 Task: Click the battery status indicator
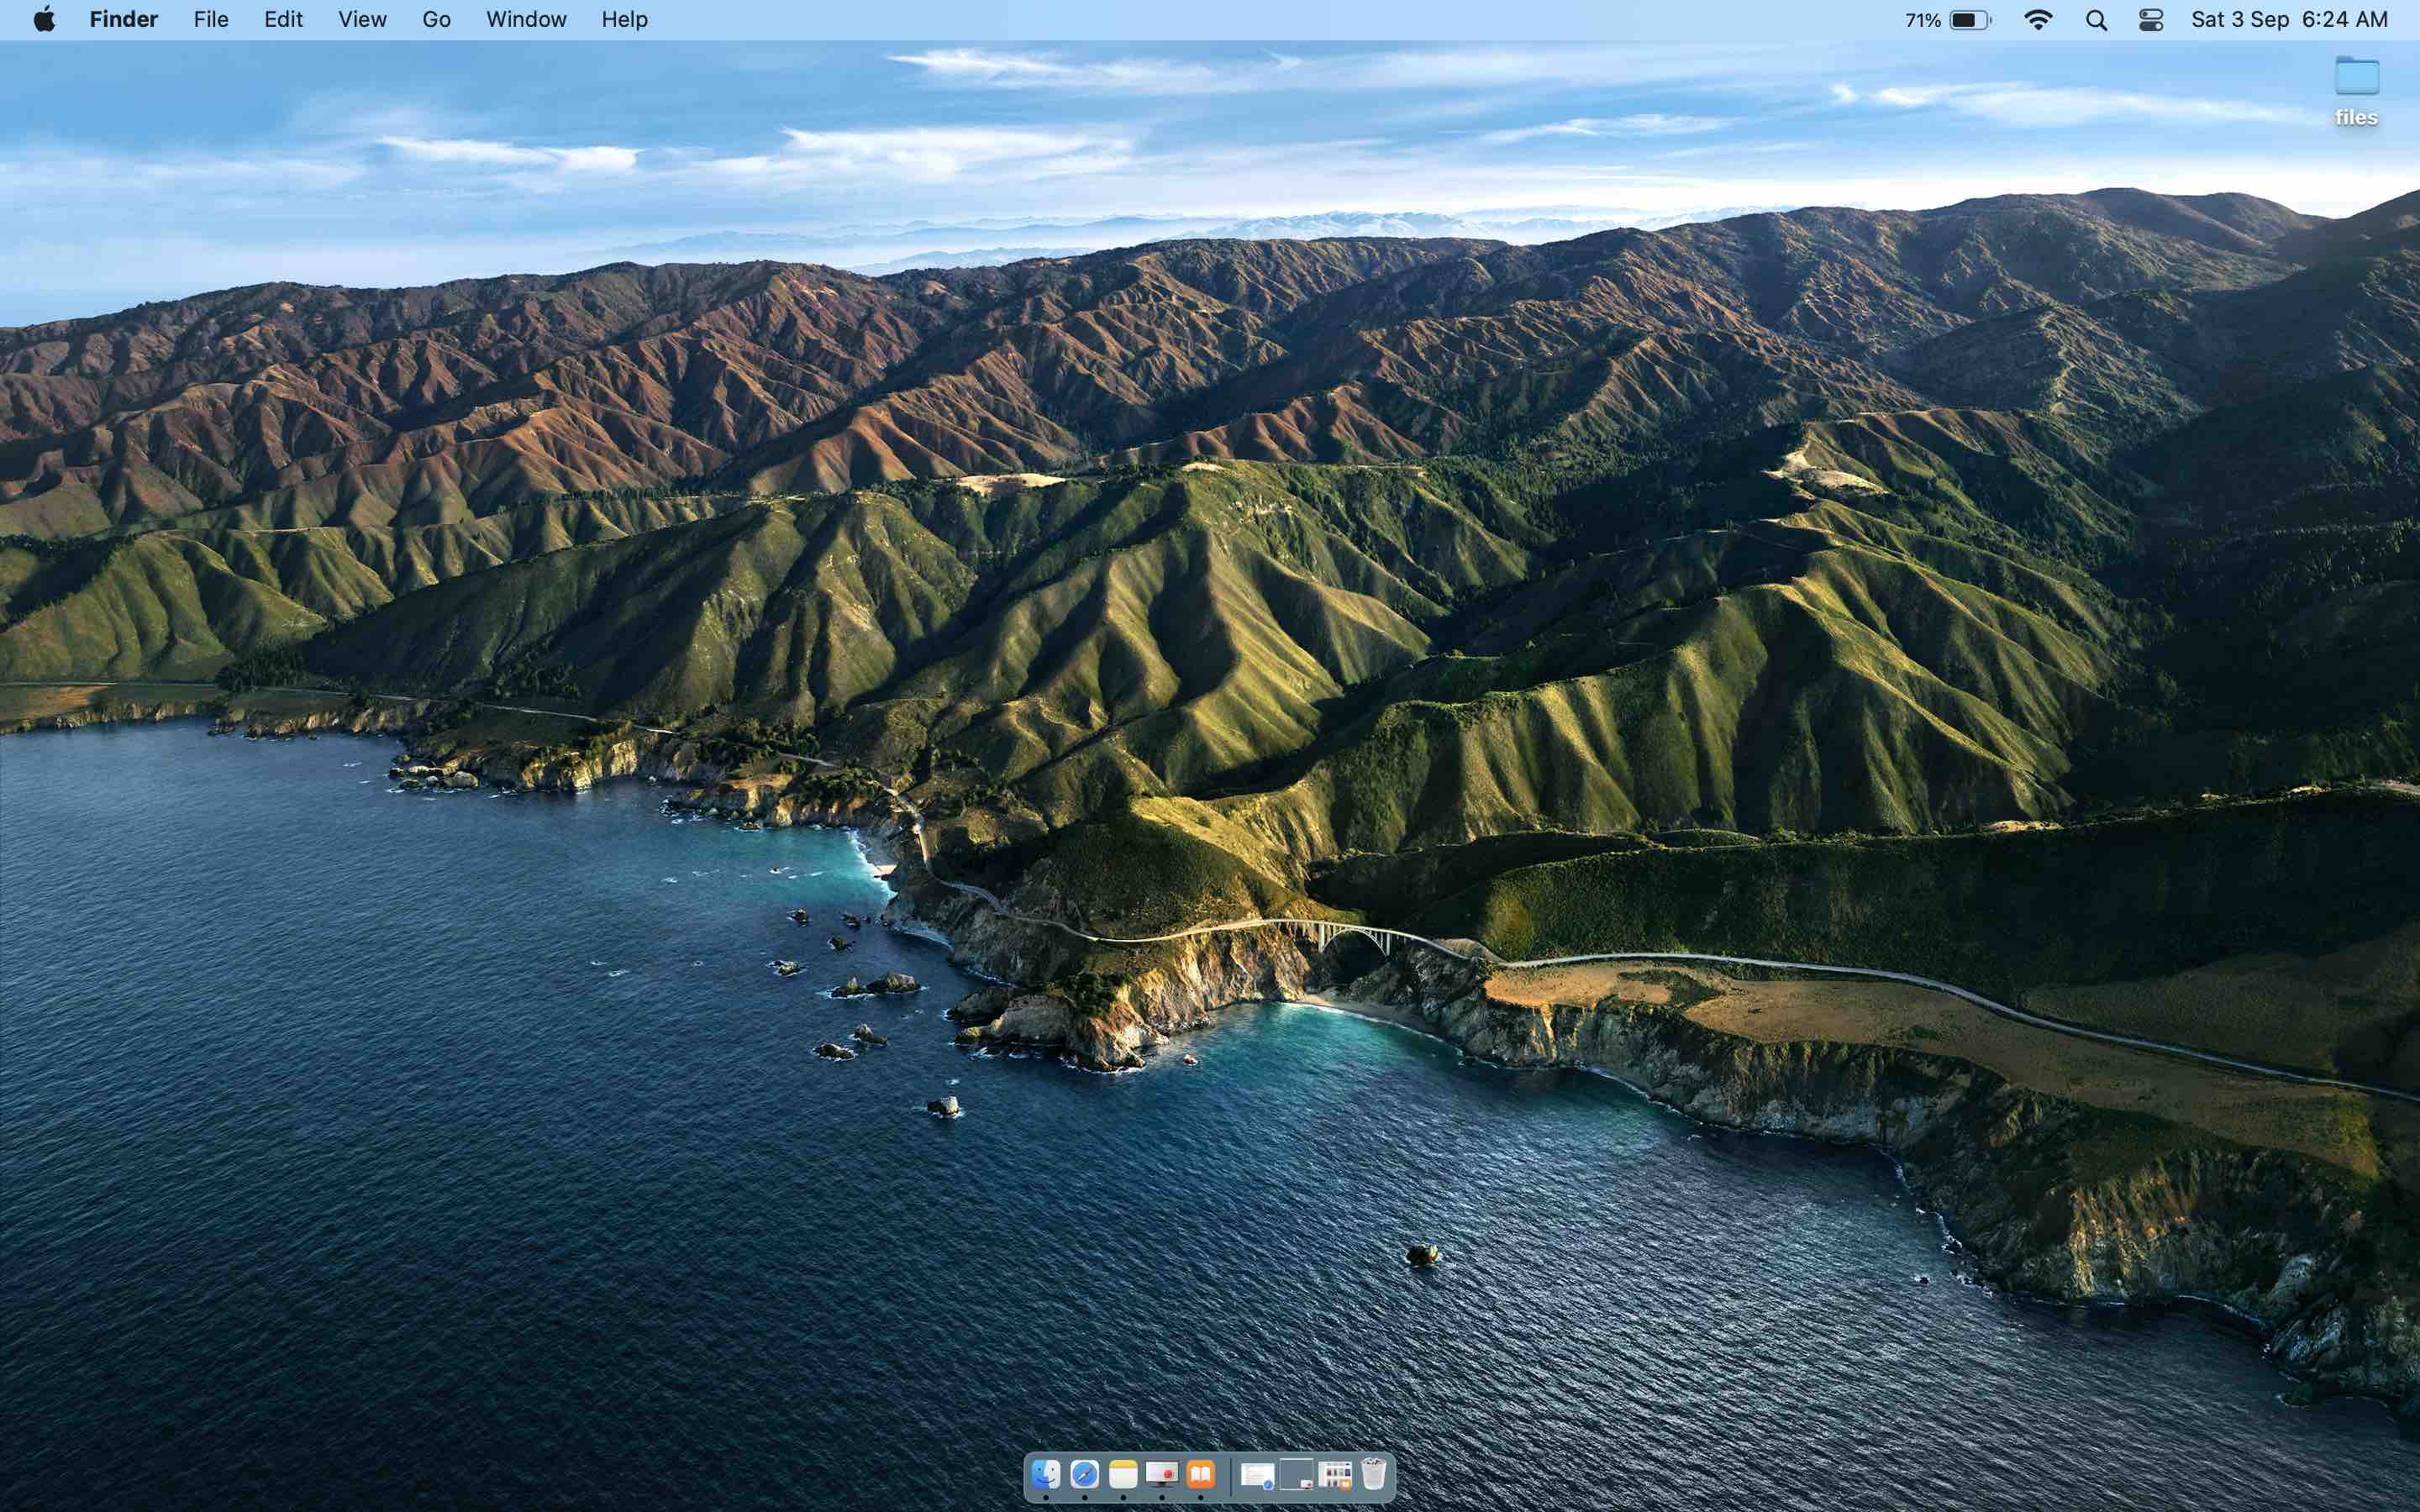pyautogui.click(x=1968, y=20)
